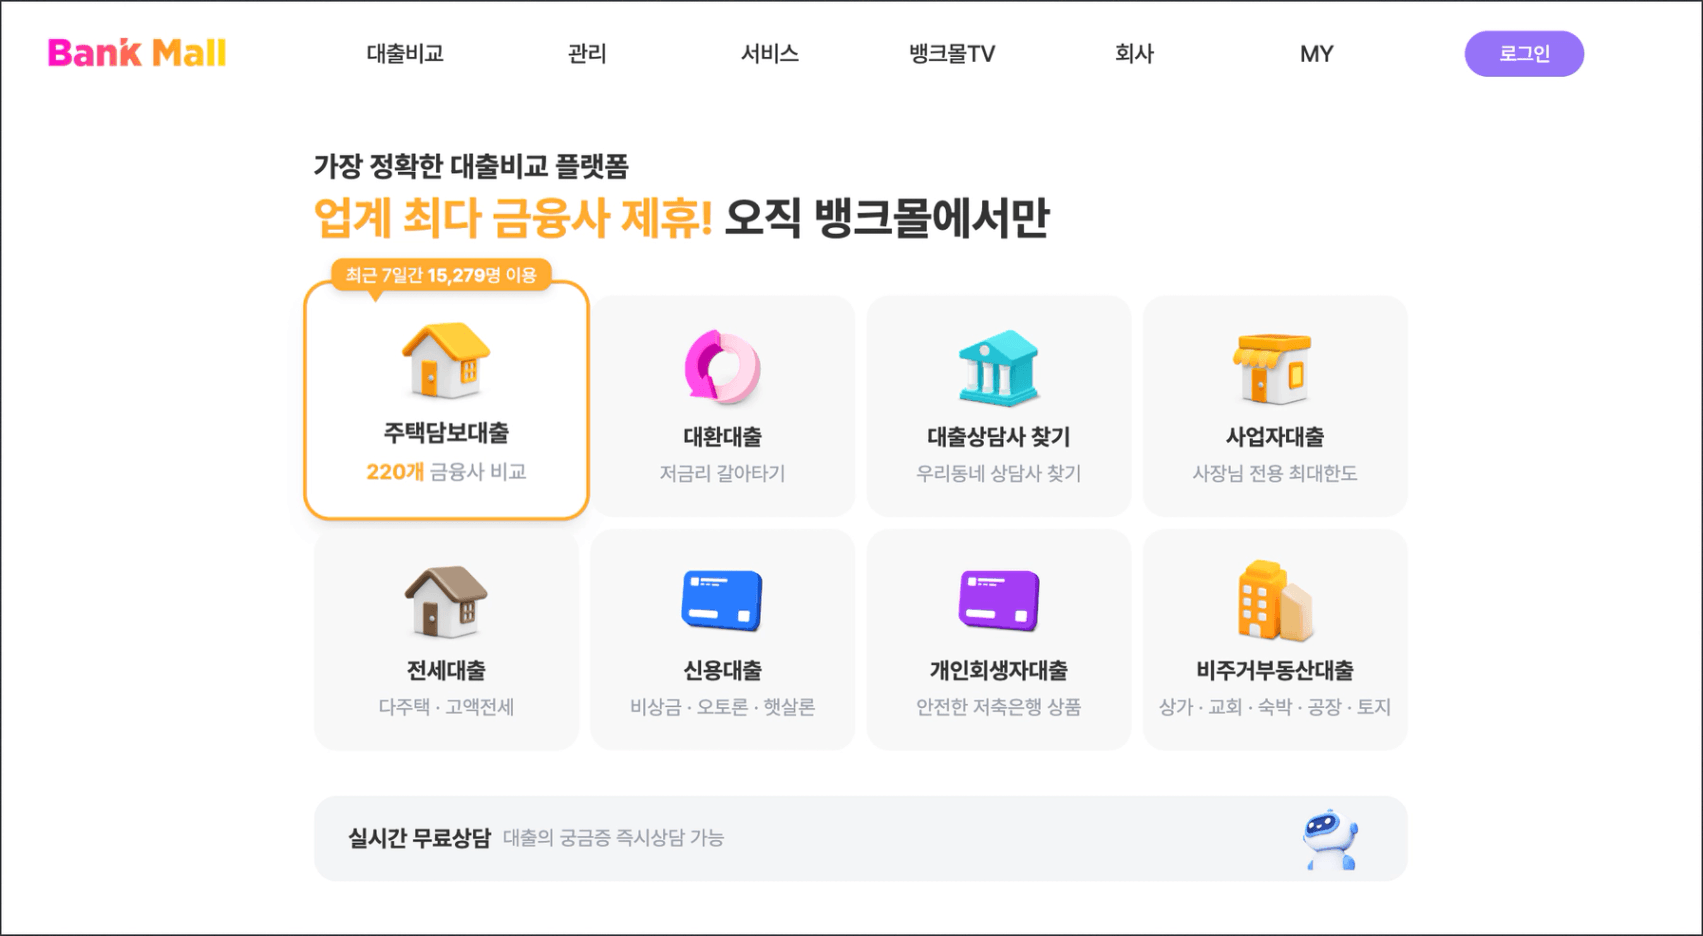
Task: Click the orange storefront business loan icon
Action: pyautogui.click(x=1274, y=368)
